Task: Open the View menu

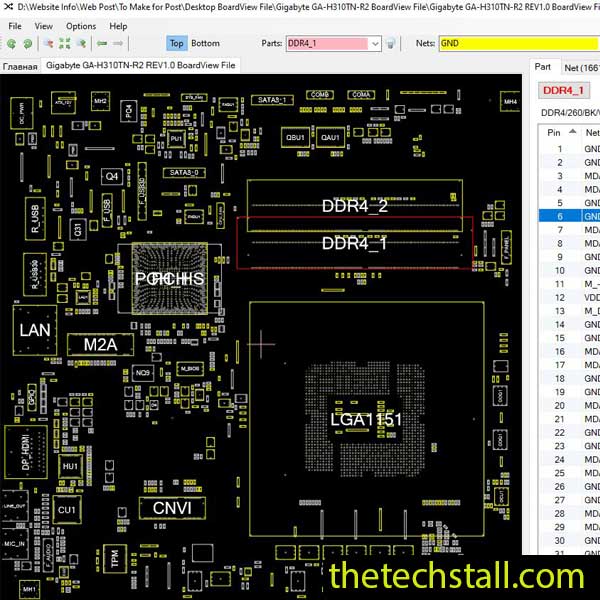Action: [44, 26]
